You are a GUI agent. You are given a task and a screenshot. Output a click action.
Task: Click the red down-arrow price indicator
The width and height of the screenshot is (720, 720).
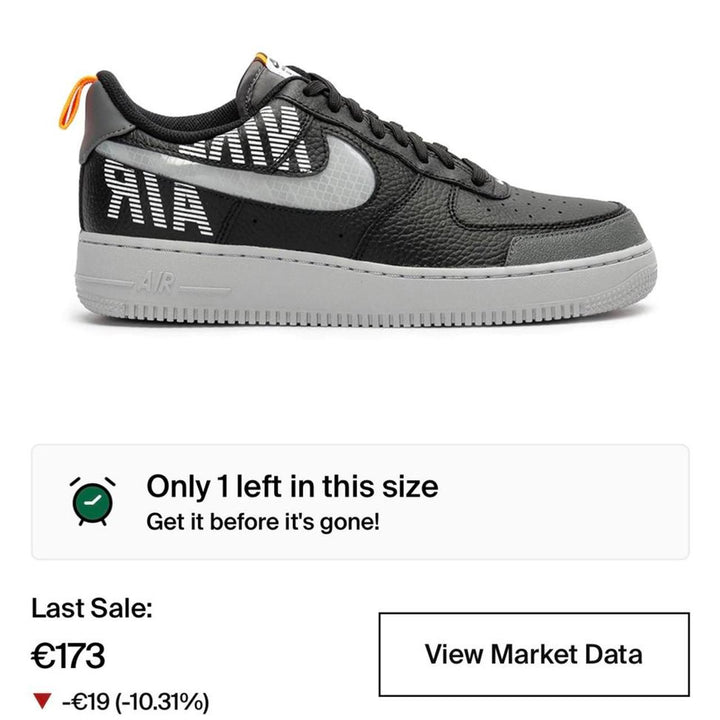tap(42, 701)
